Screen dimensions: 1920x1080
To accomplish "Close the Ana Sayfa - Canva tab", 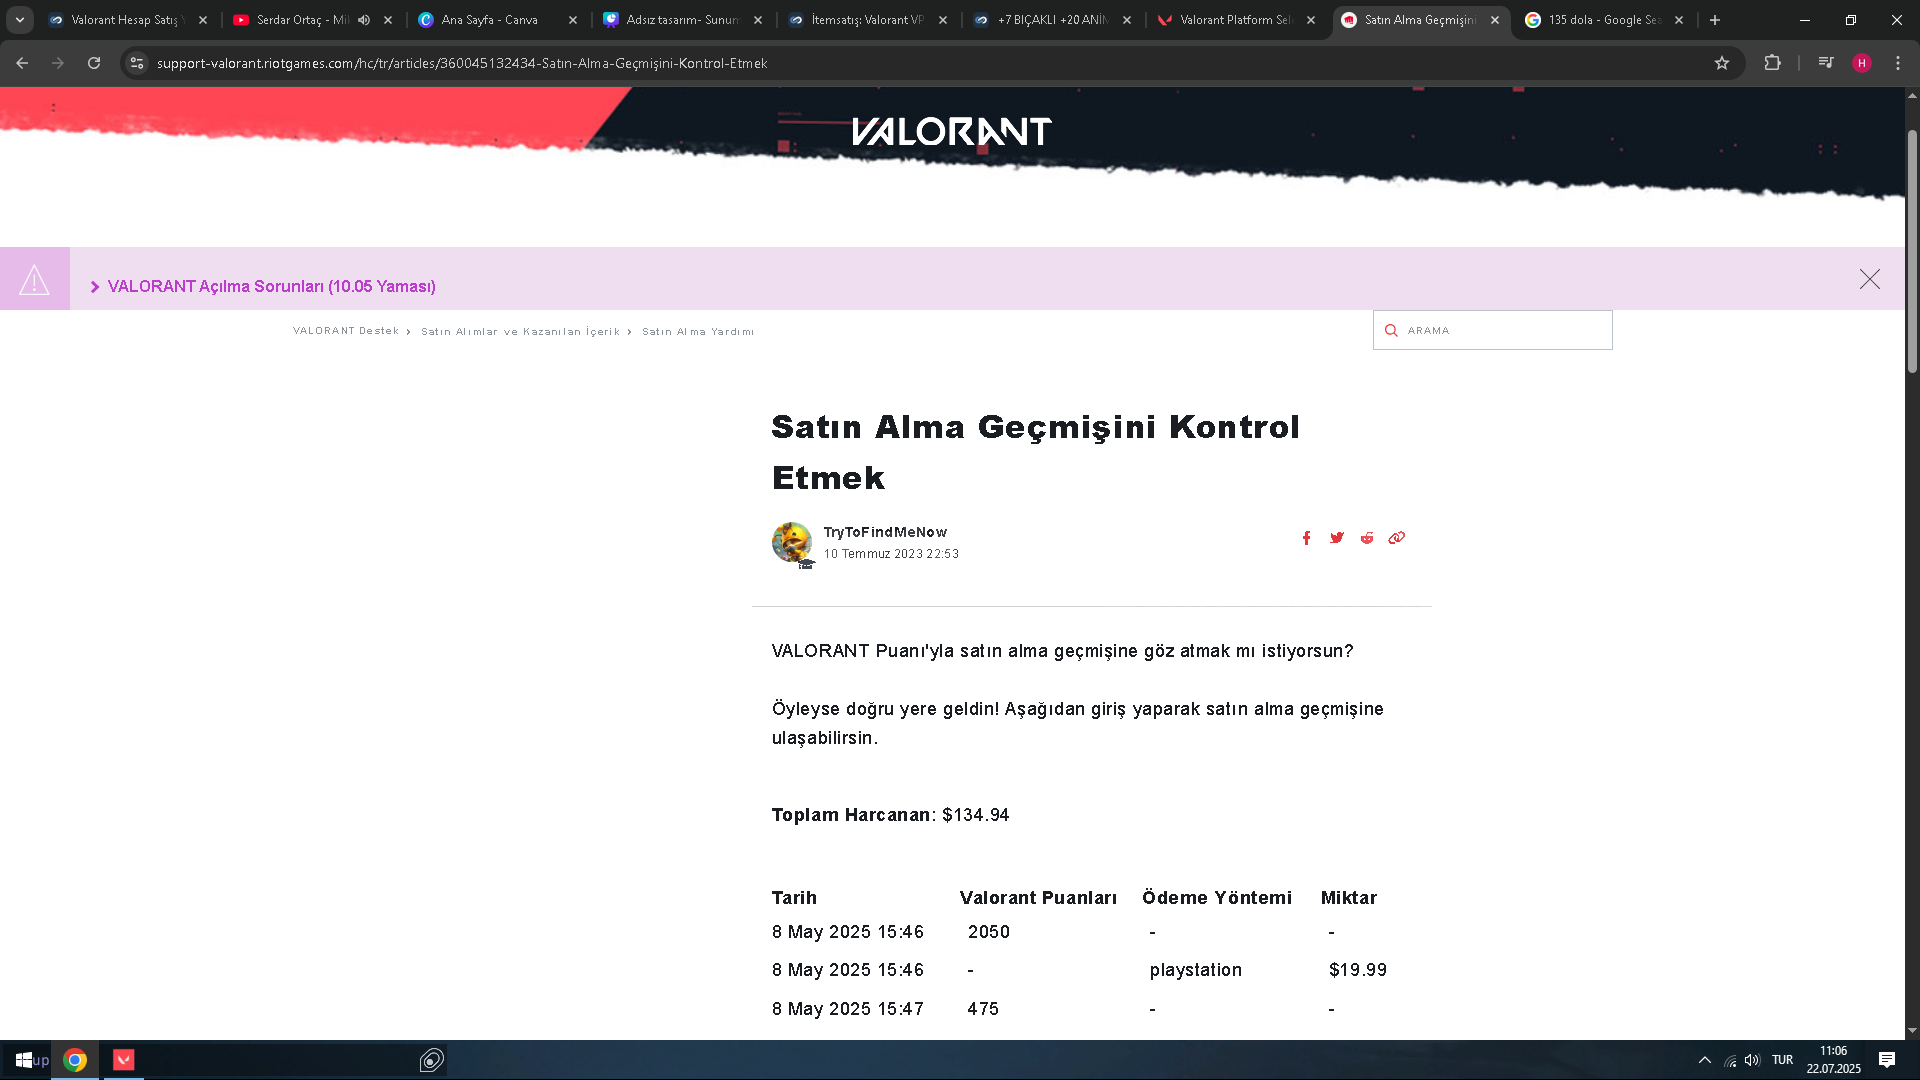I will point(573,20).
